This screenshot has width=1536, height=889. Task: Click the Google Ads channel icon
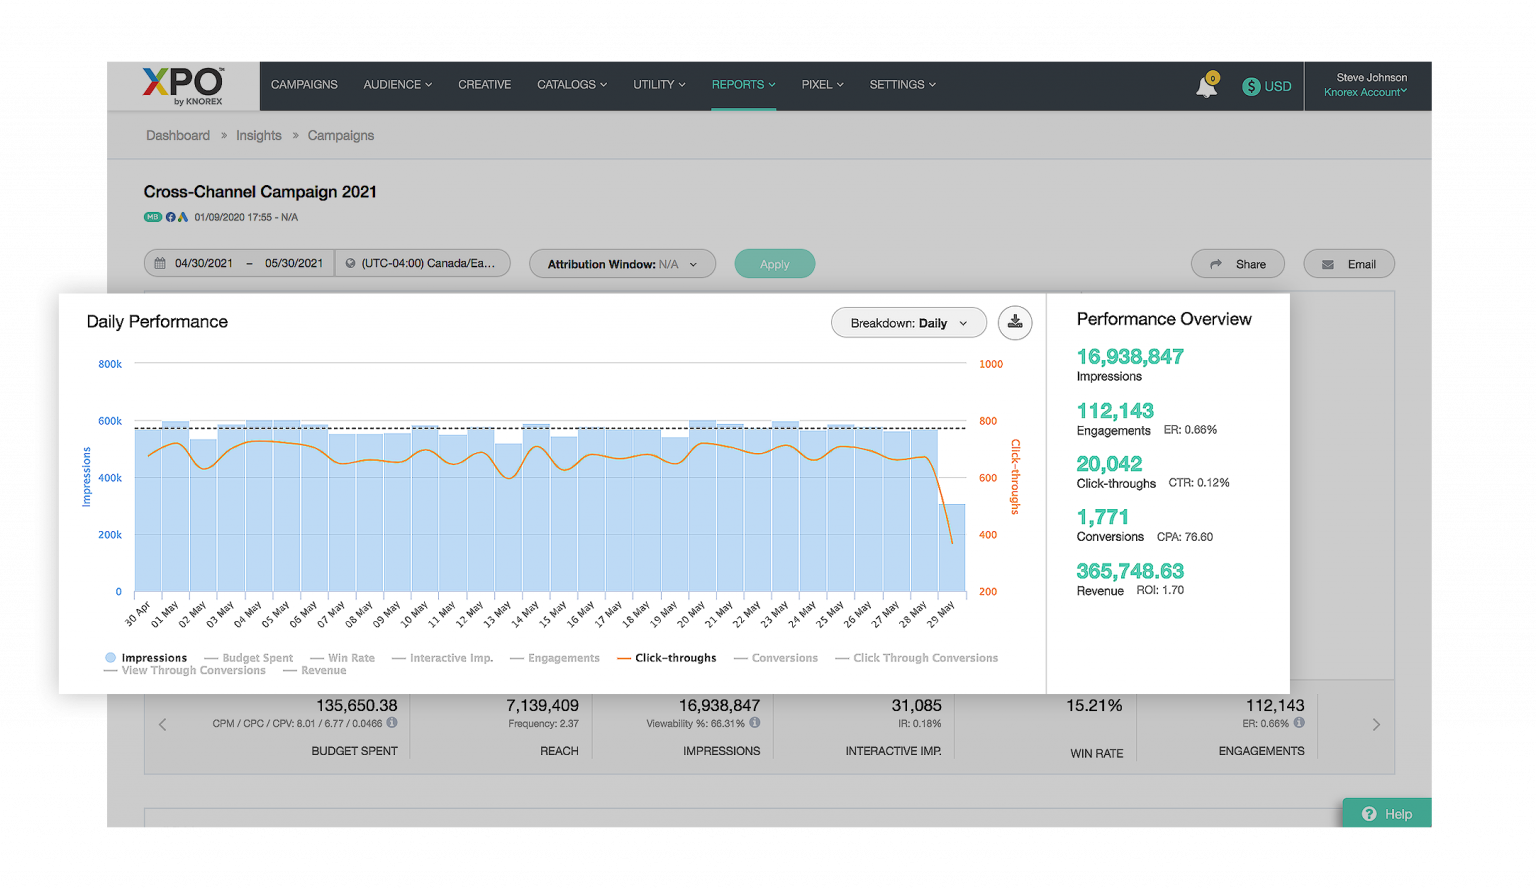[x=184, y=216]
